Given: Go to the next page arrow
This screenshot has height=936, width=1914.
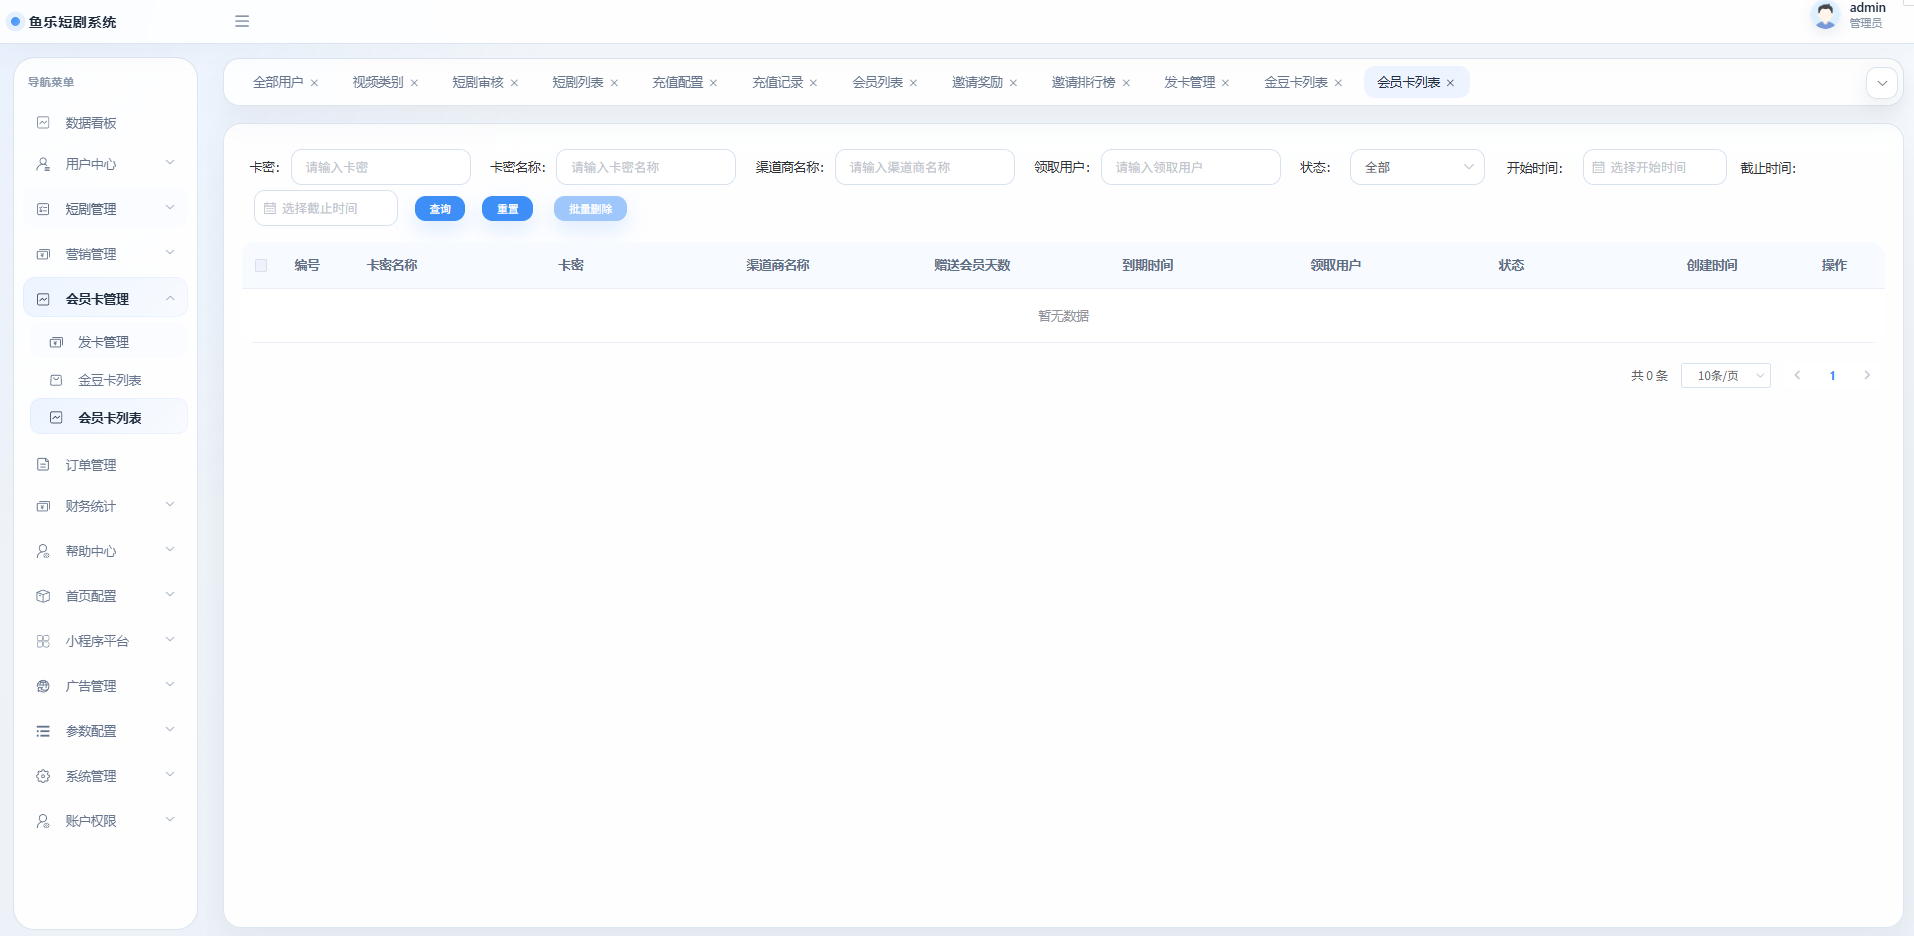Looking at the screenshot, I should (1867, 376).
